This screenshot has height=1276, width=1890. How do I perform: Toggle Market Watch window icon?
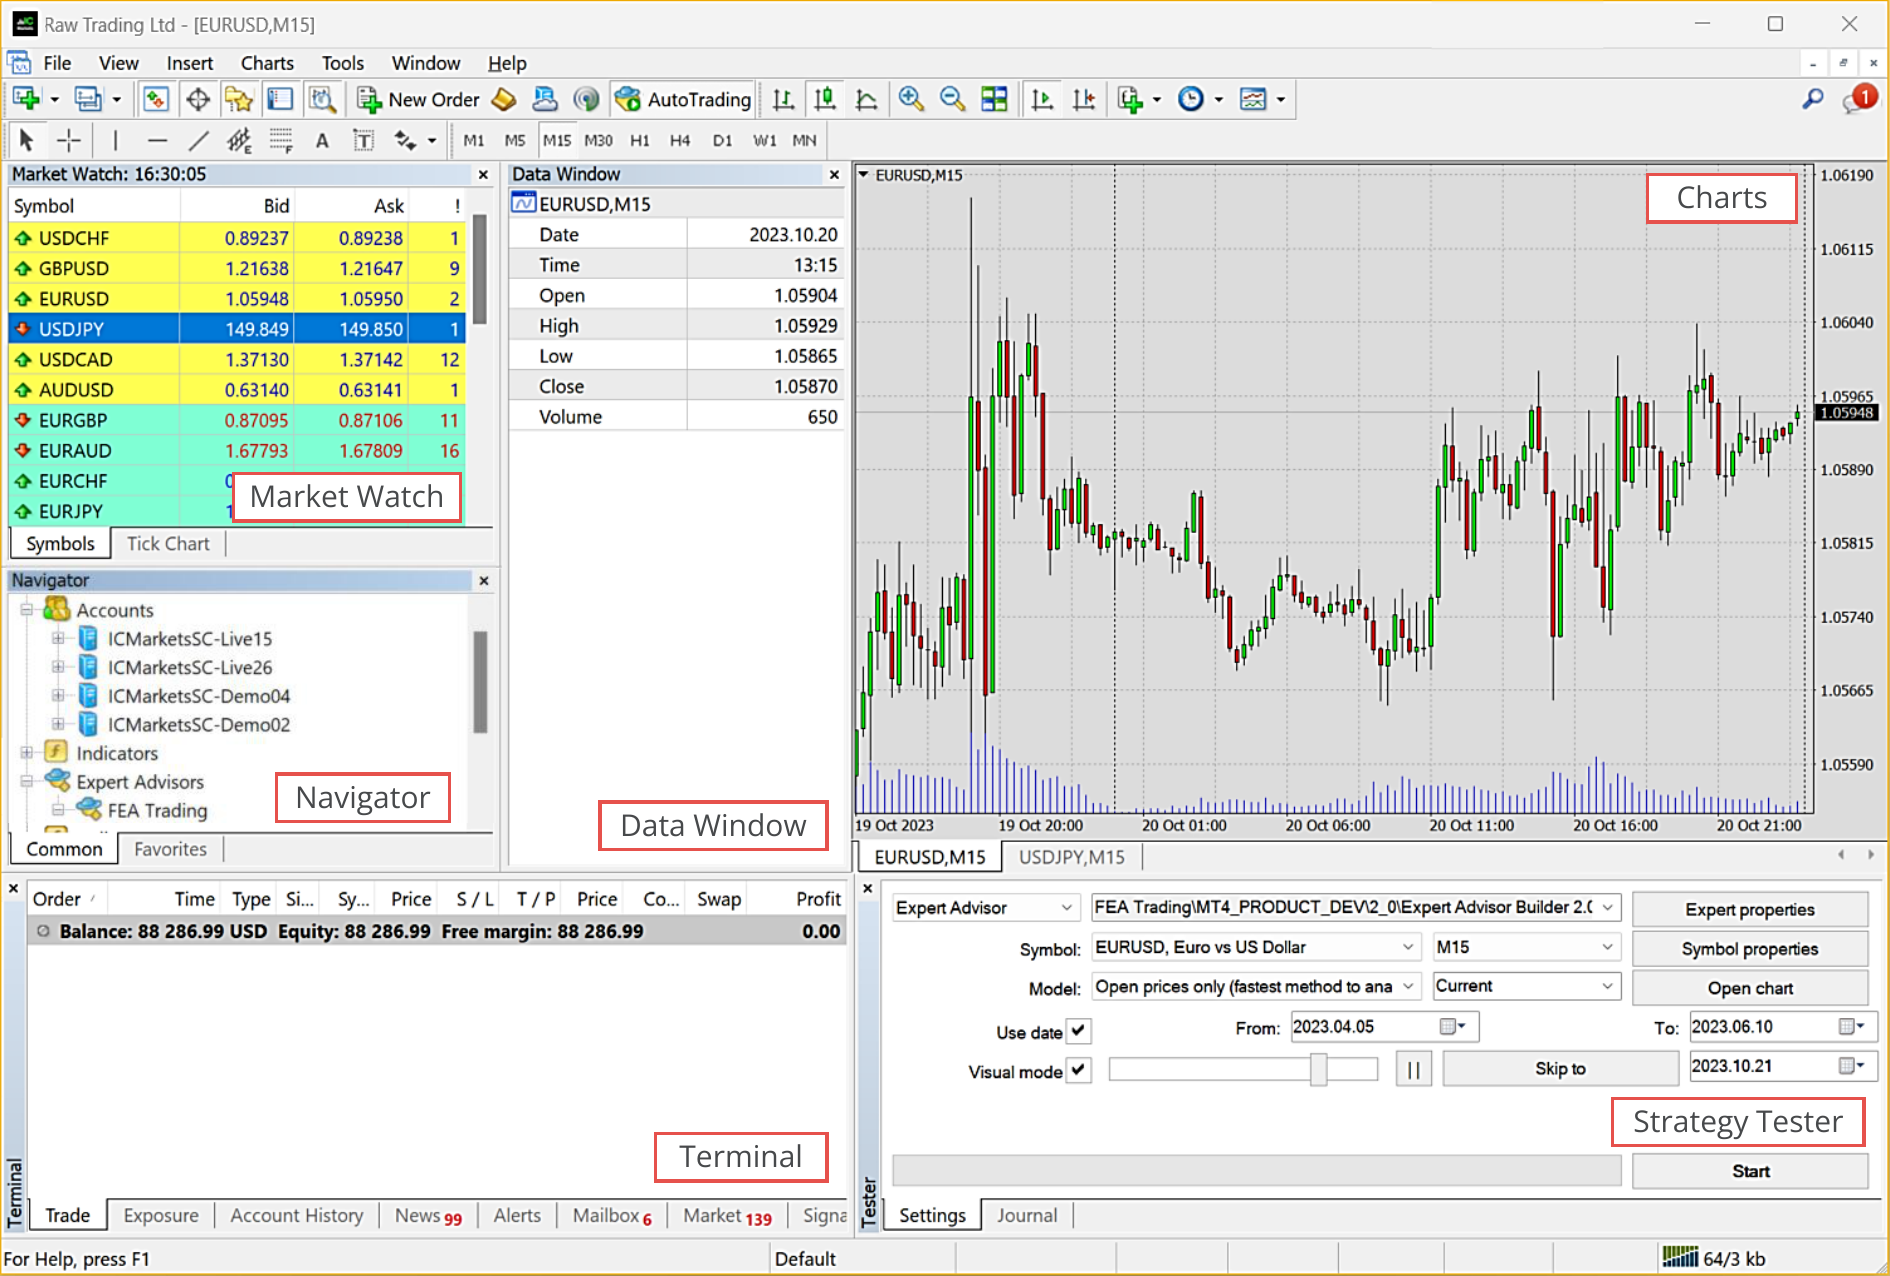coord(155,99)
